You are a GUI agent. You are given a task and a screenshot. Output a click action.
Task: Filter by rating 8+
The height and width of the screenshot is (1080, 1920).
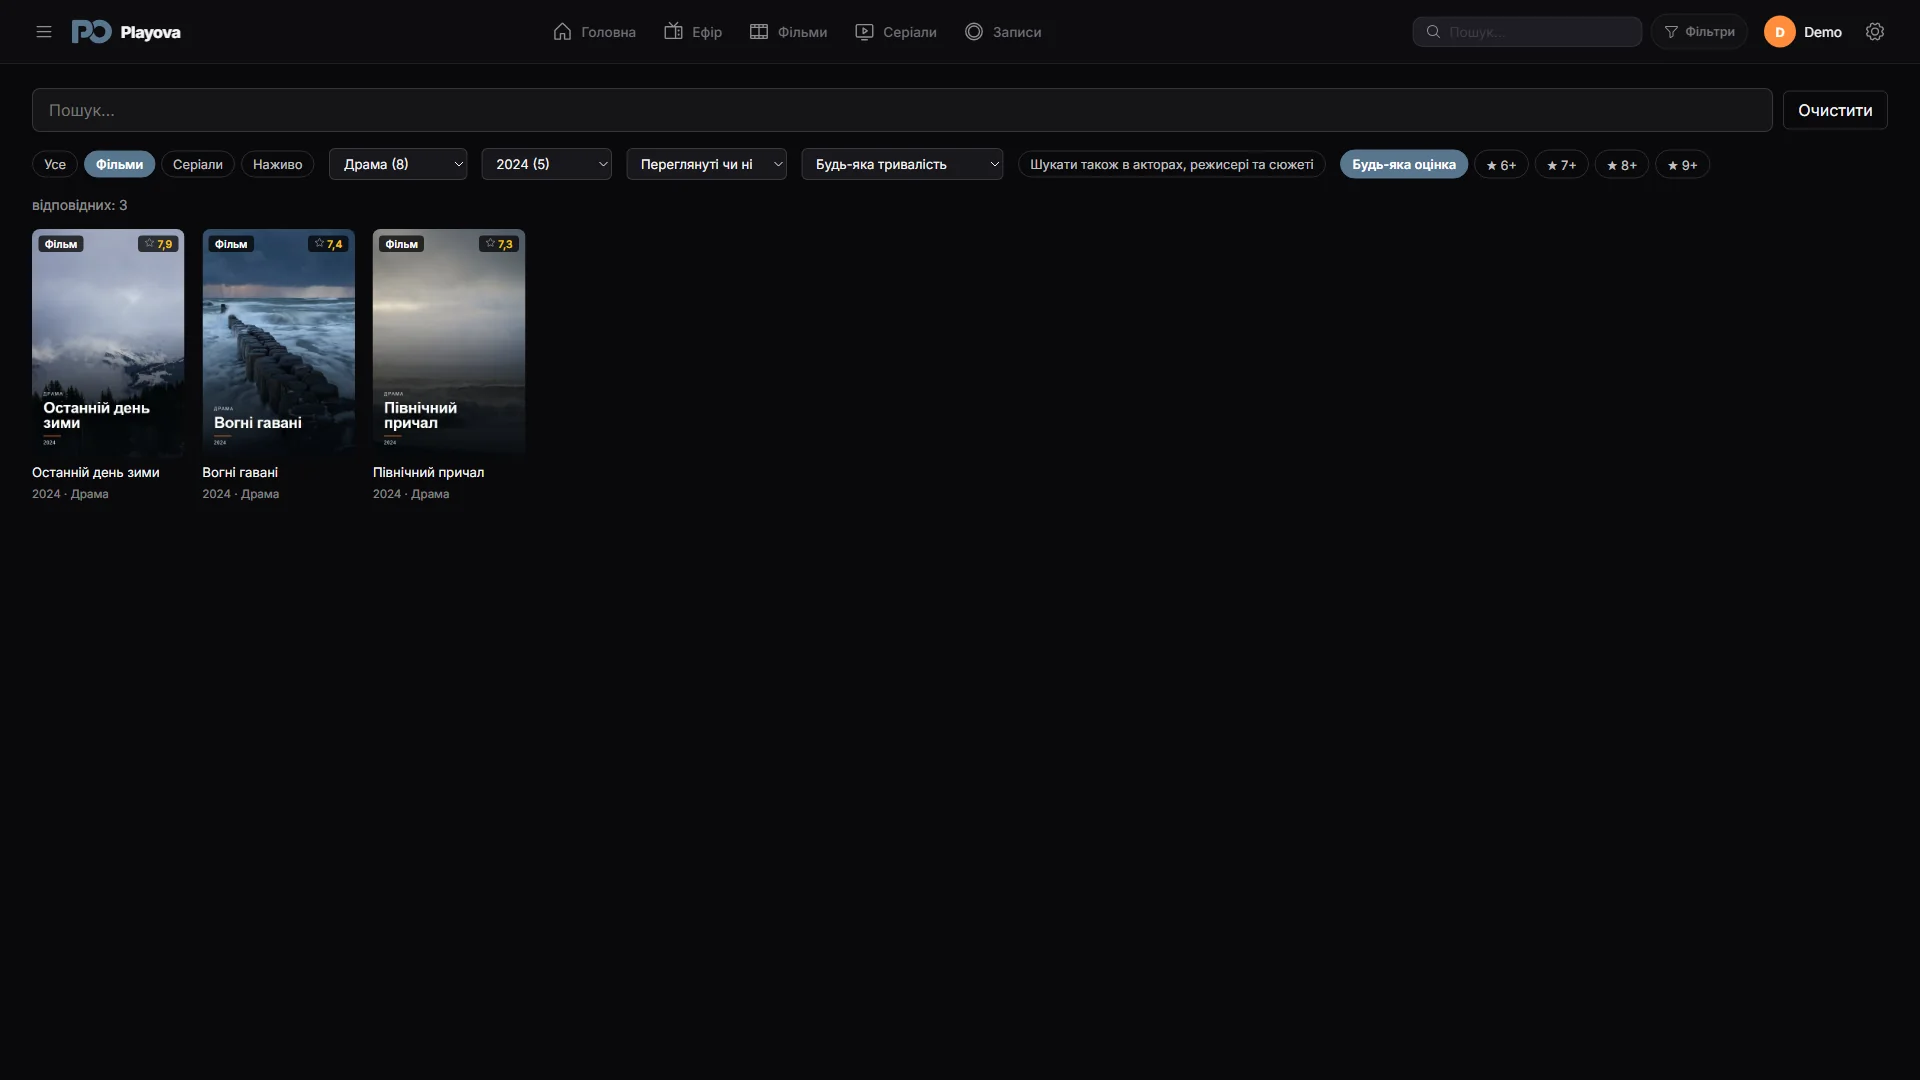click(x=1621, y=164)
